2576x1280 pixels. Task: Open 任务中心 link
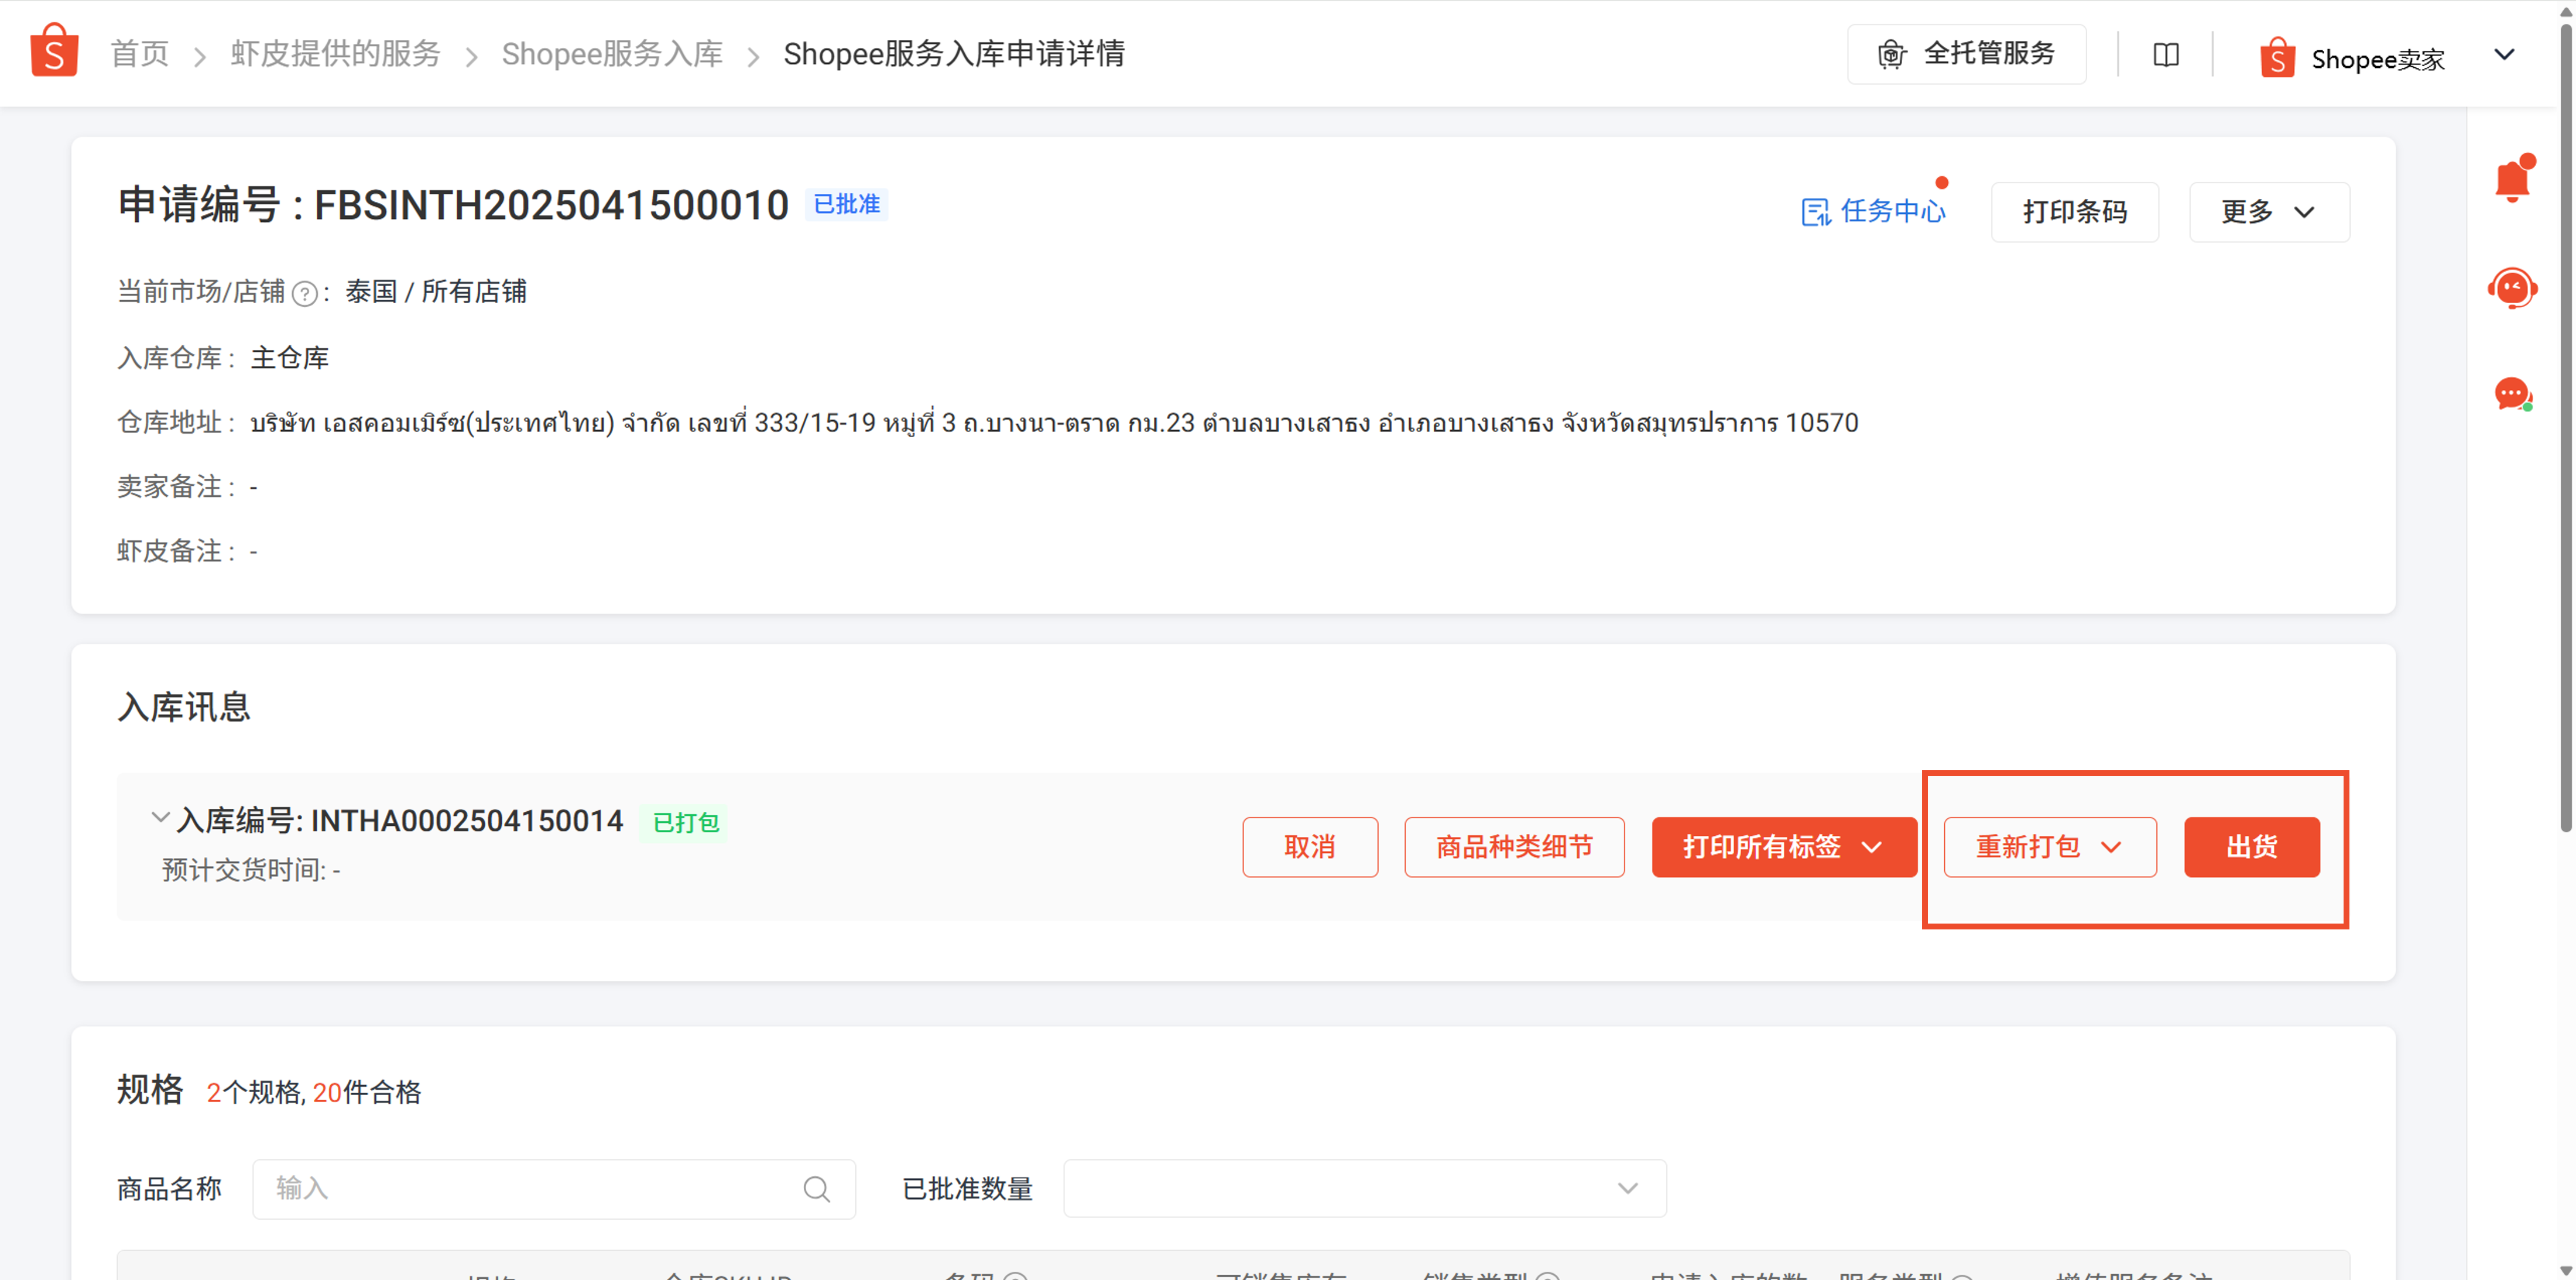tap(1873, 211)
